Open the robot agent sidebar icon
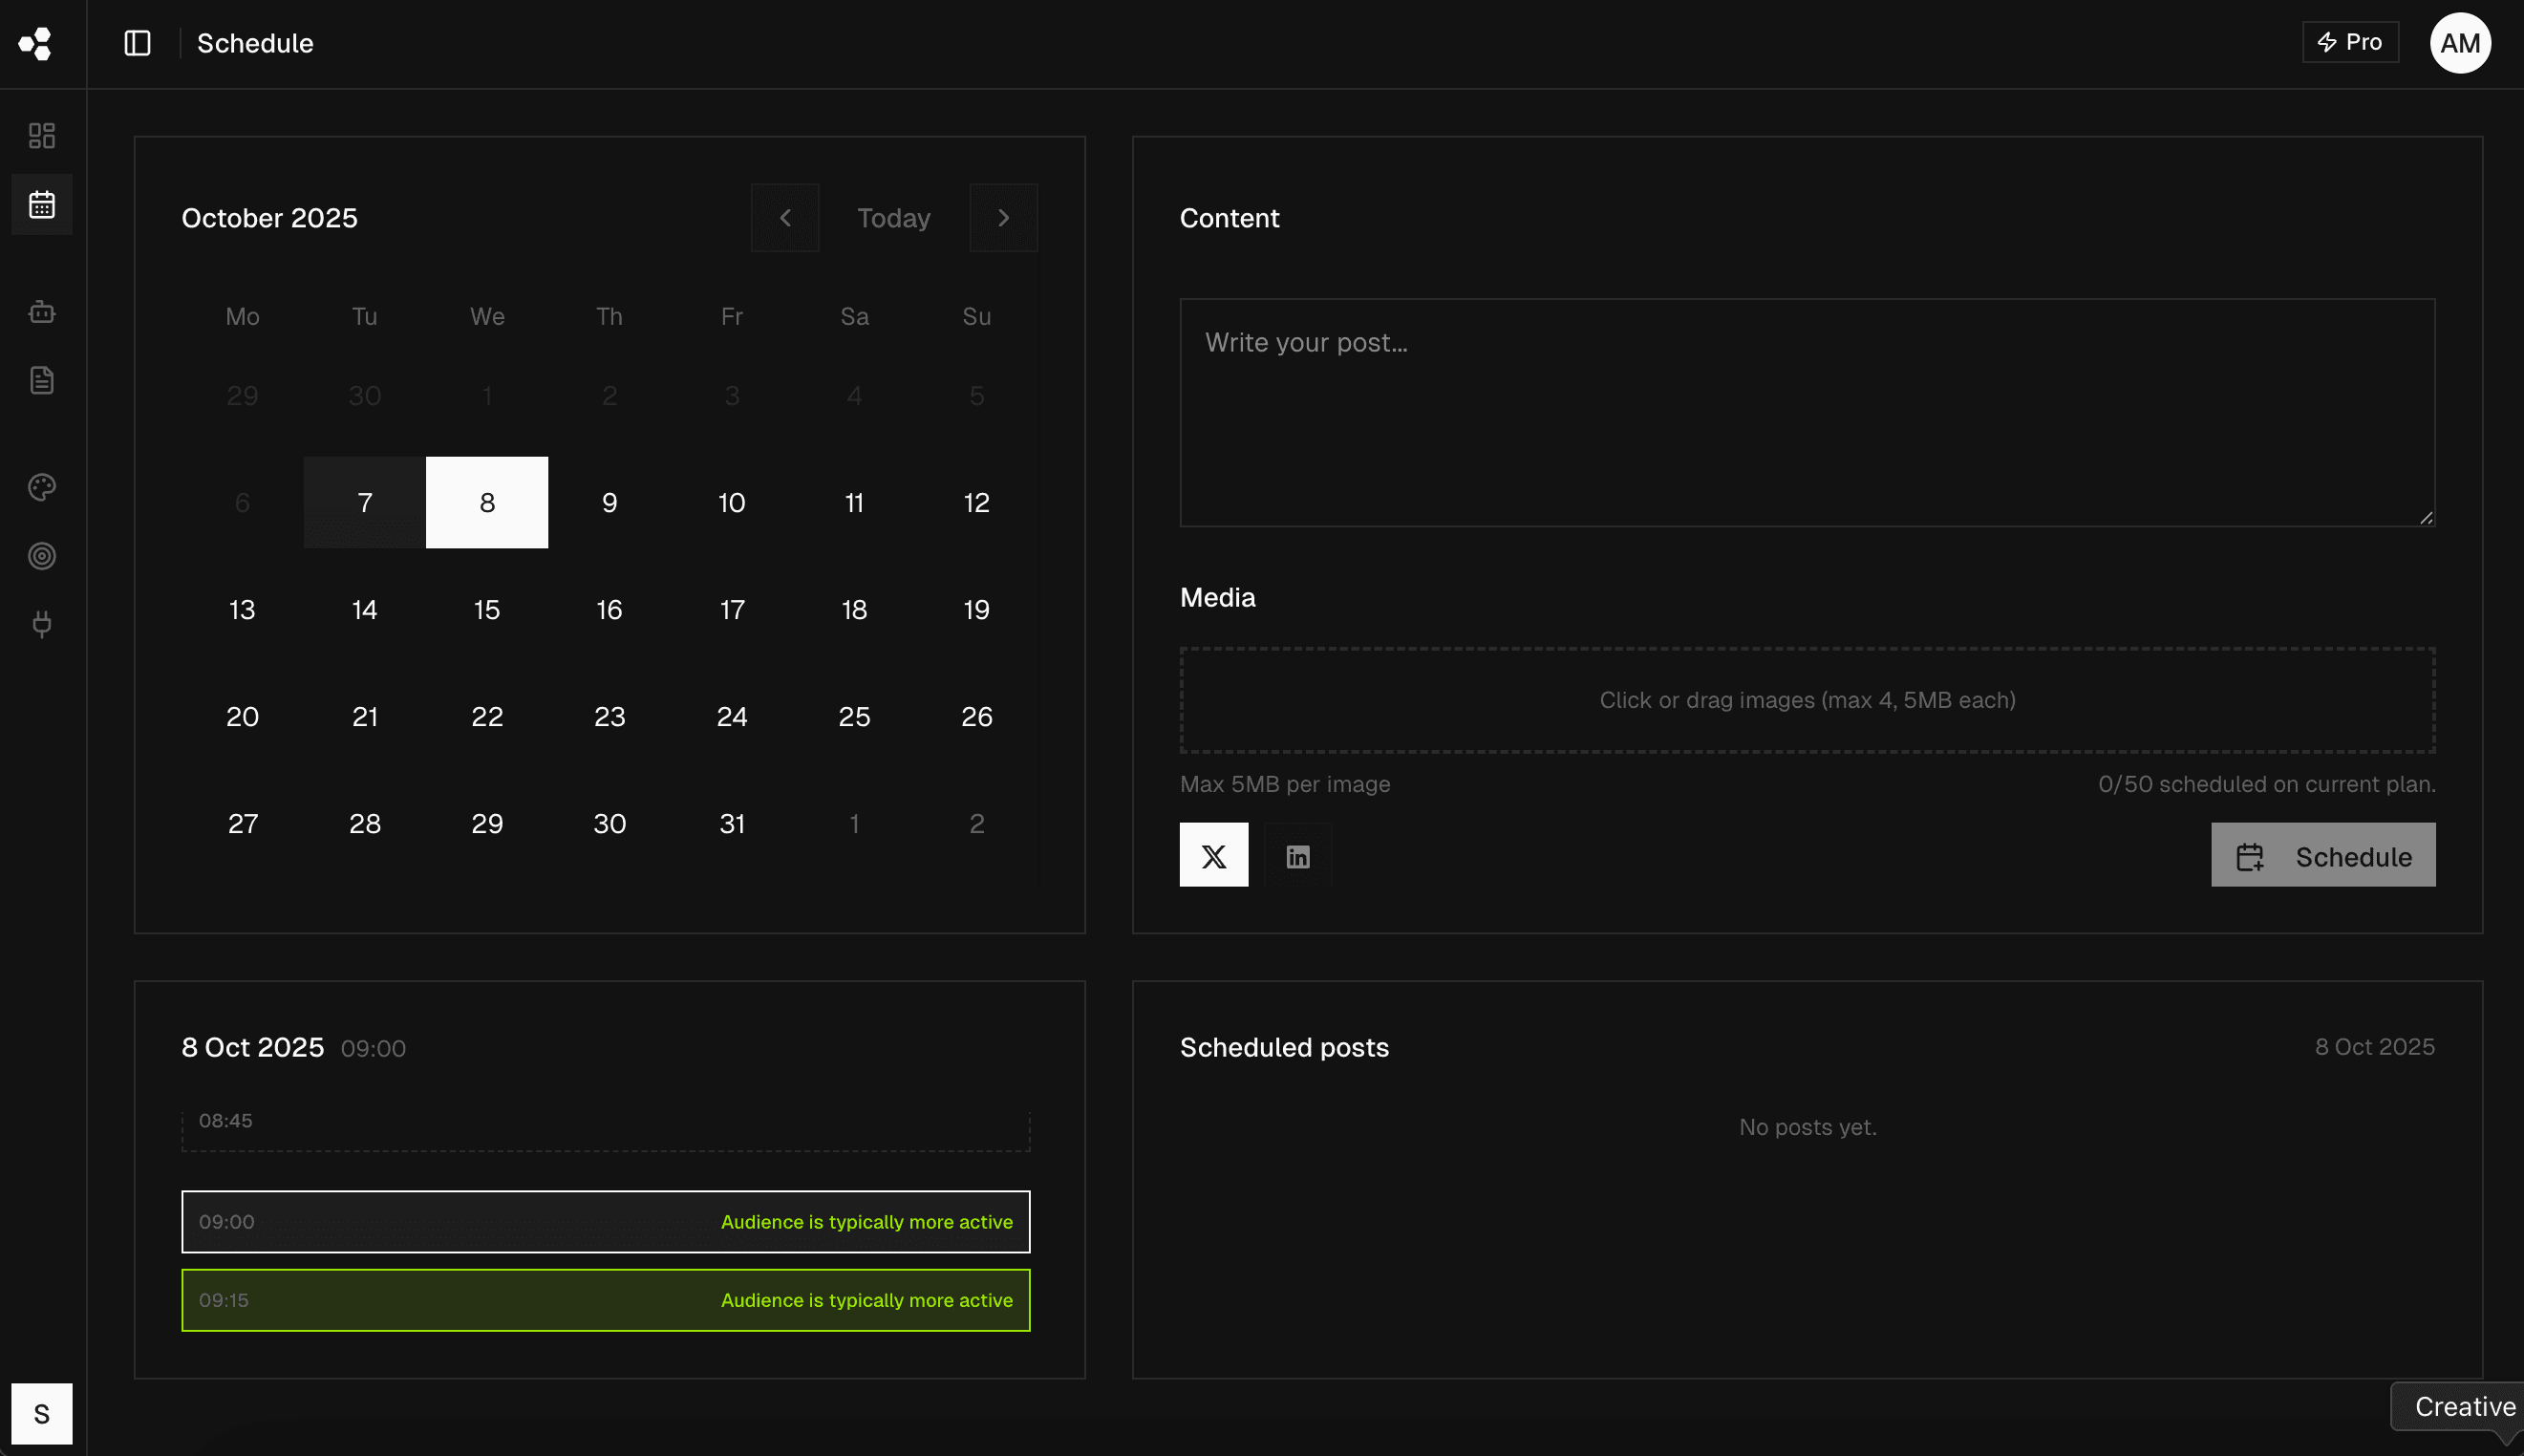2524x1456 pixels. (42, 312)
